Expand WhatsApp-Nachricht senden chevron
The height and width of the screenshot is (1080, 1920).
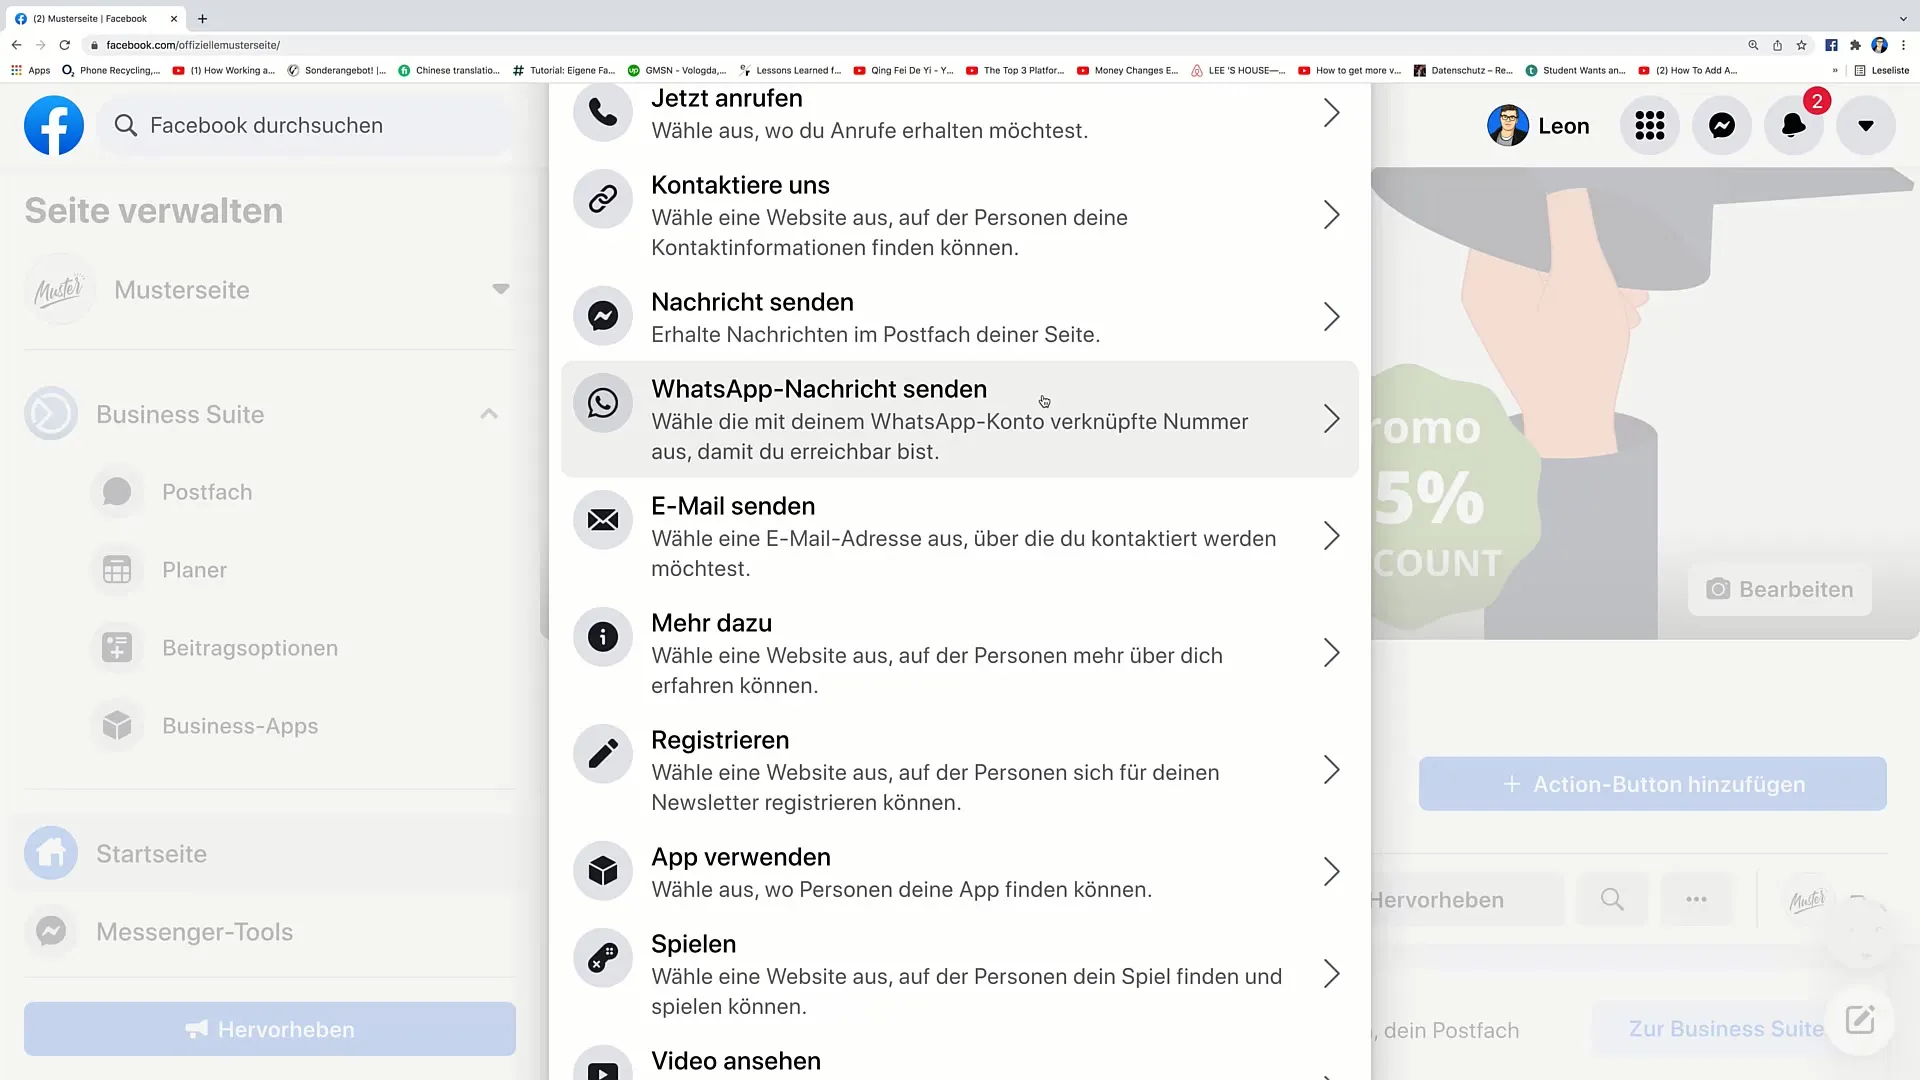pyautogui.click(x=1331, y=419)
